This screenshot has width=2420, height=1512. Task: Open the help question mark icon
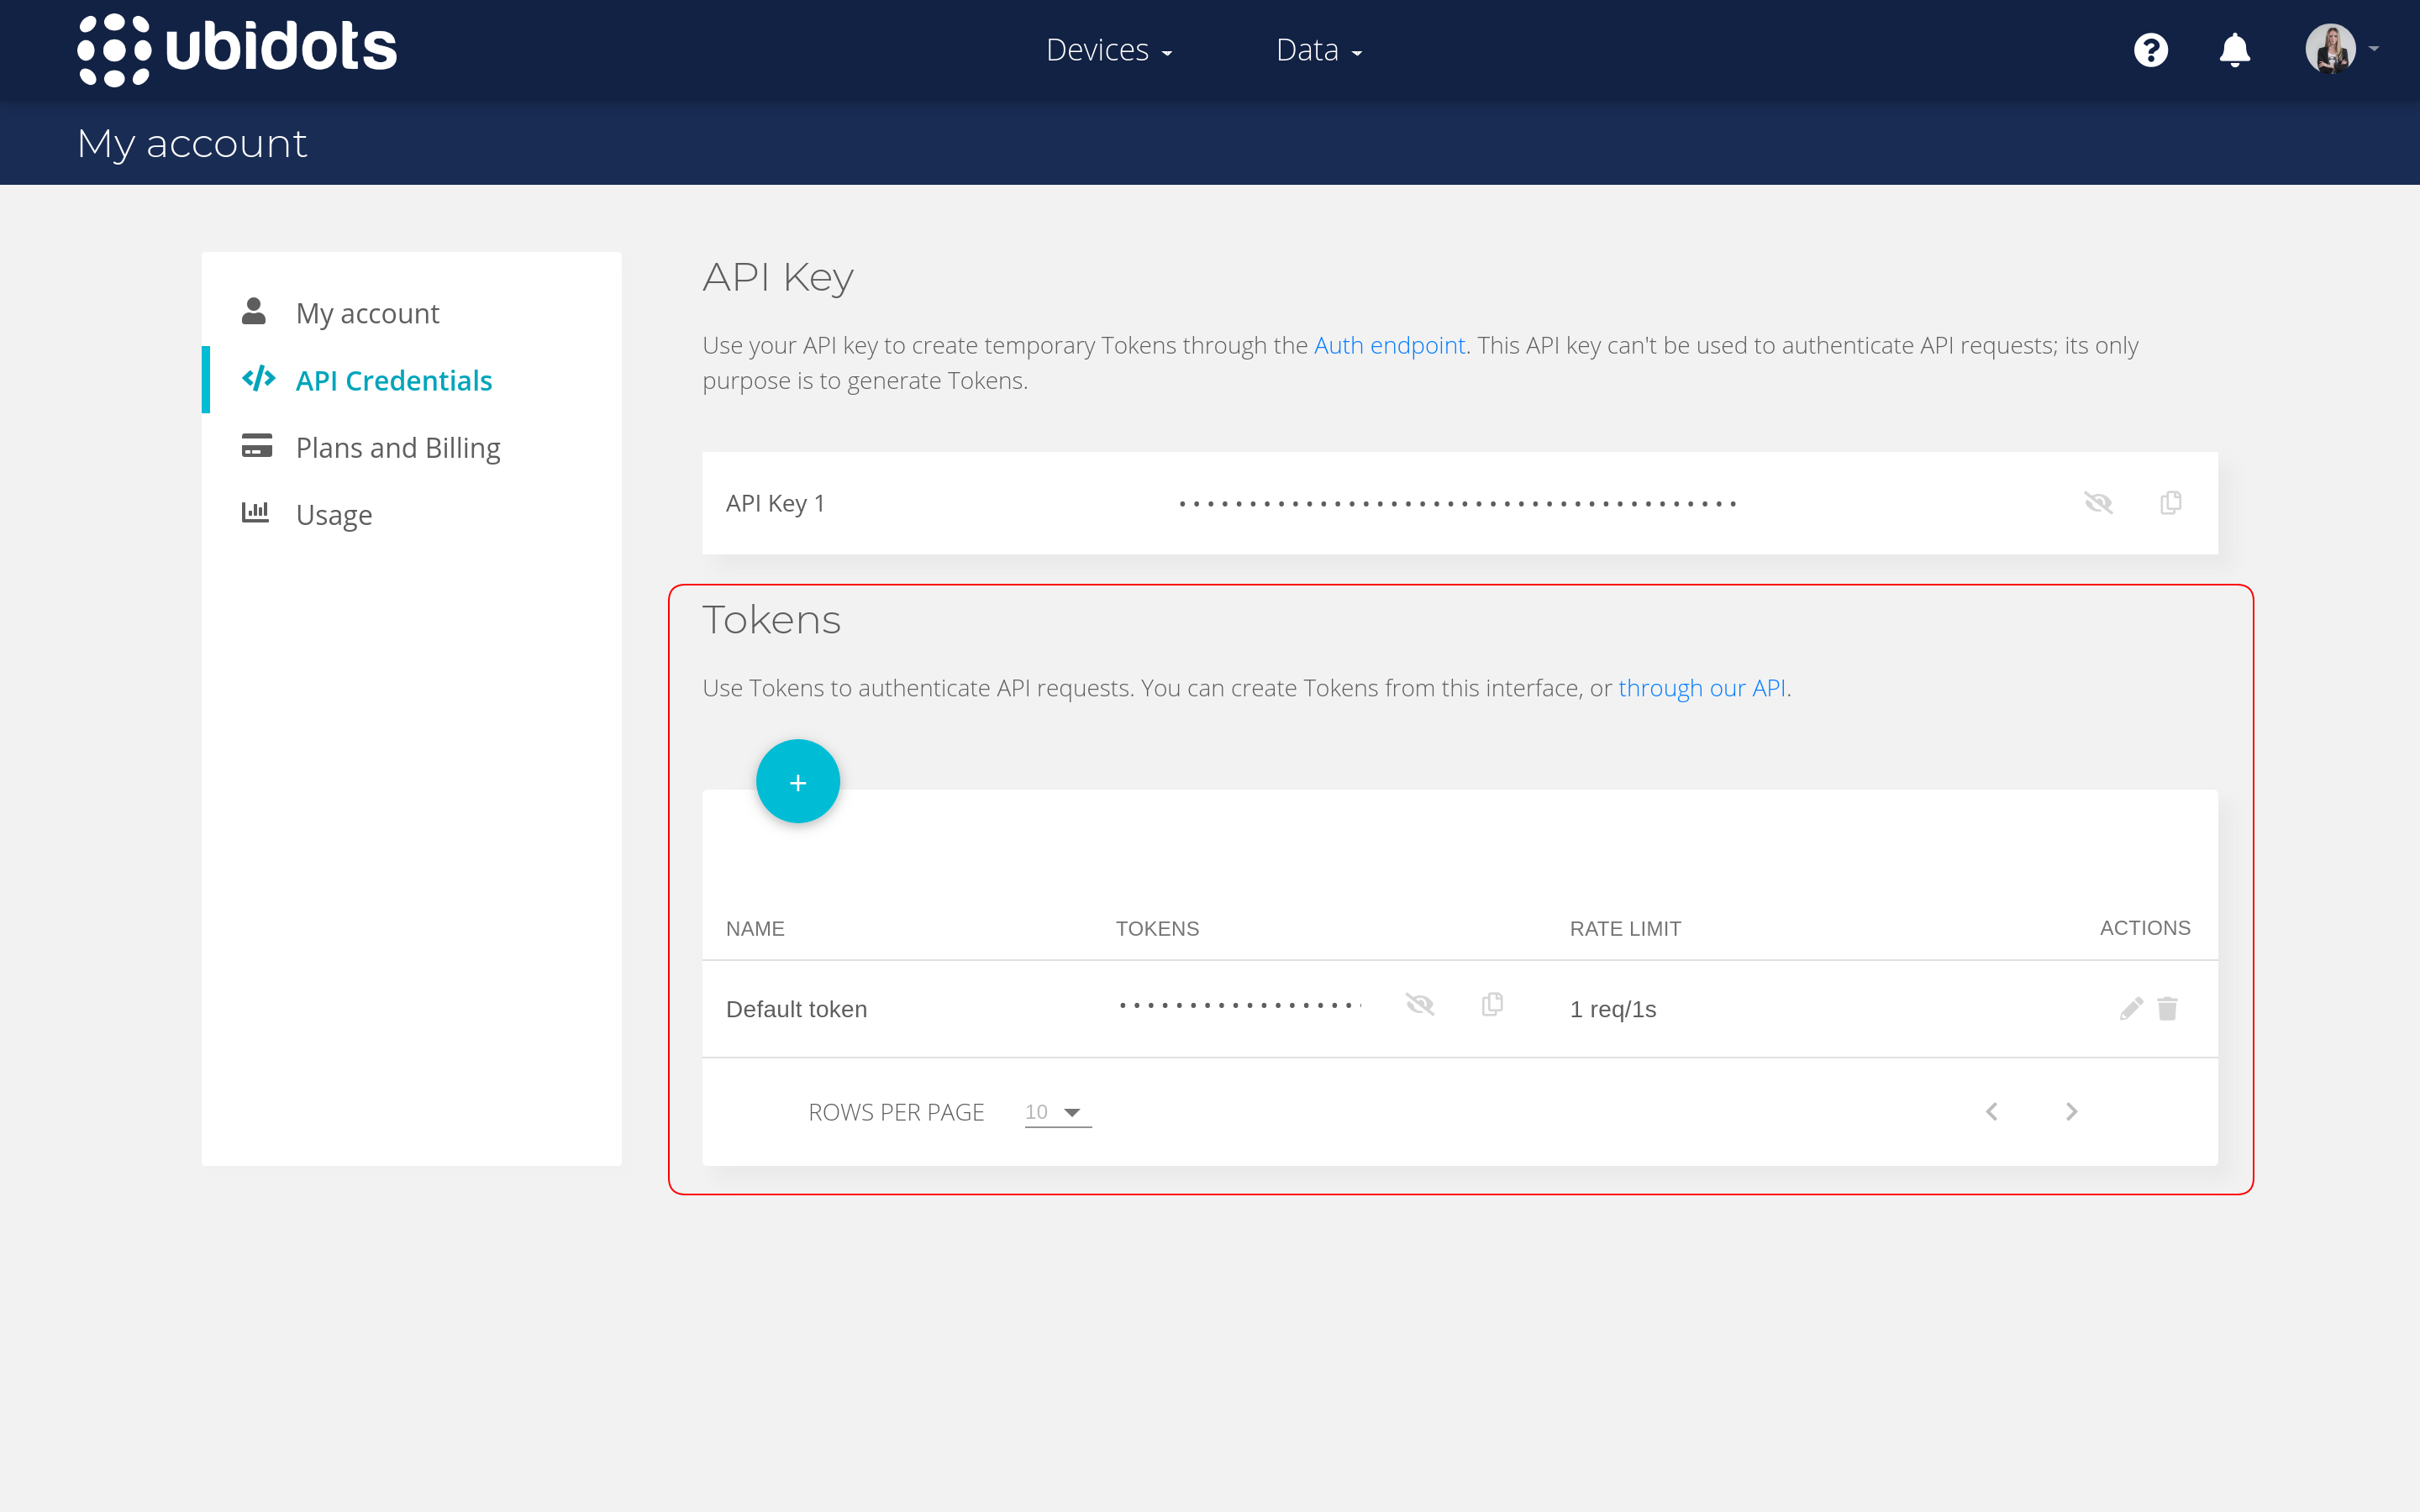coord(2152,49)
